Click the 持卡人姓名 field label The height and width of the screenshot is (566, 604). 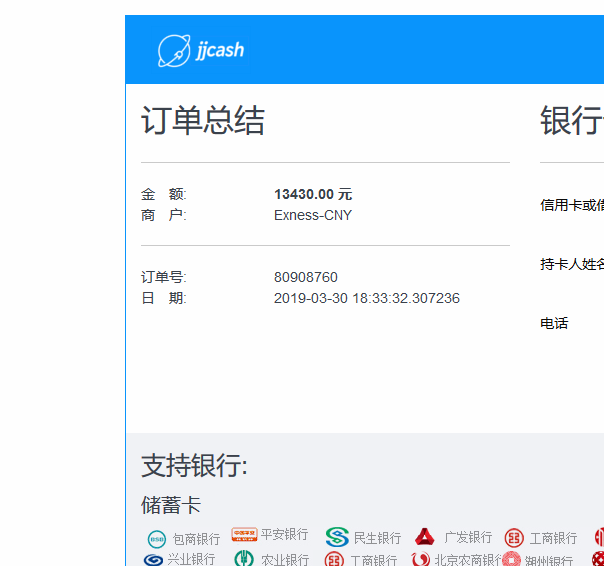pos(572,264)
